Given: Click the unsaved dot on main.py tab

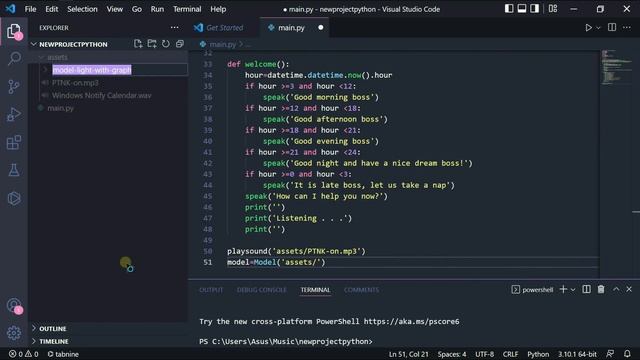Looking at the screenshot, I should tap(320, 27).
